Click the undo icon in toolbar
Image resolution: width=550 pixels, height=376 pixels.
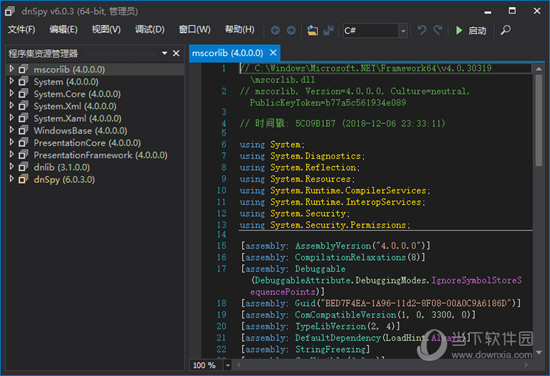click(422, 30)
